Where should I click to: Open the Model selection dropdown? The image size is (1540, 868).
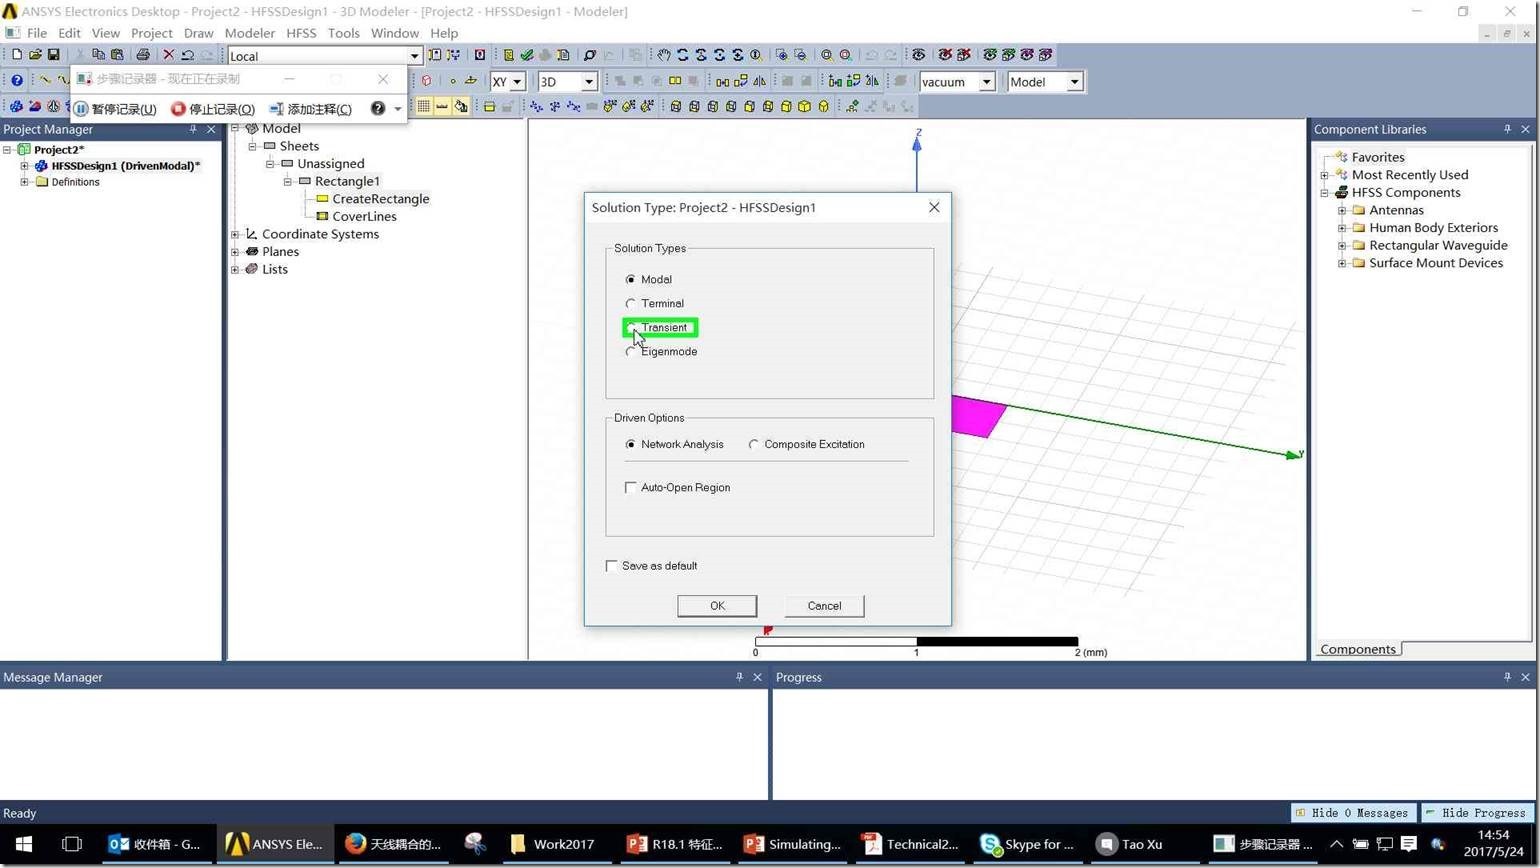pyautogui.click(x=1075, y=82)
